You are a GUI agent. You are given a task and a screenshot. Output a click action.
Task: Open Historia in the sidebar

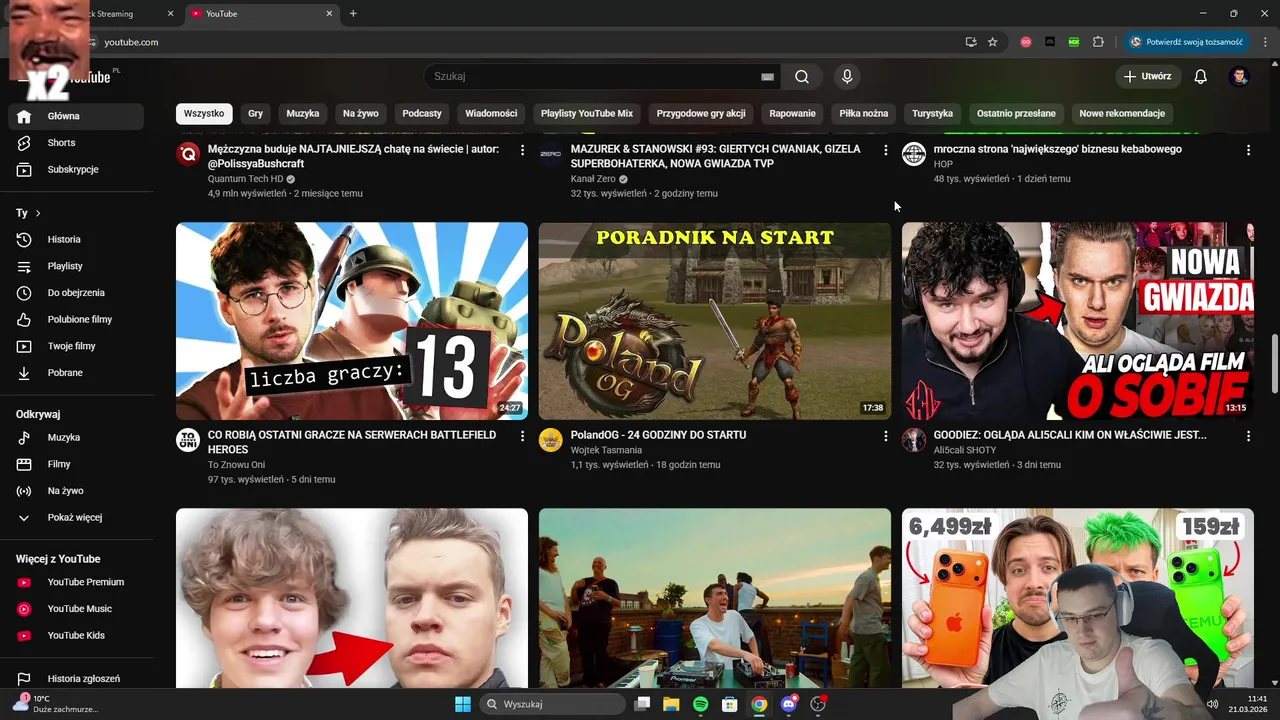77,240
